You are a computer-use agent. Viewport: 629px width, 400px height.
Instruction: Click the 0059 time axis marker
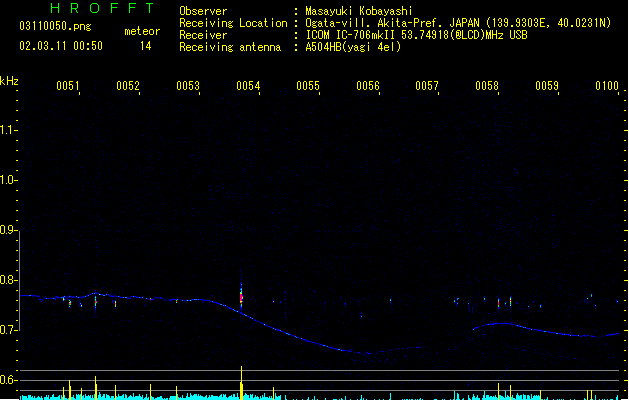[x=547, y=86]
